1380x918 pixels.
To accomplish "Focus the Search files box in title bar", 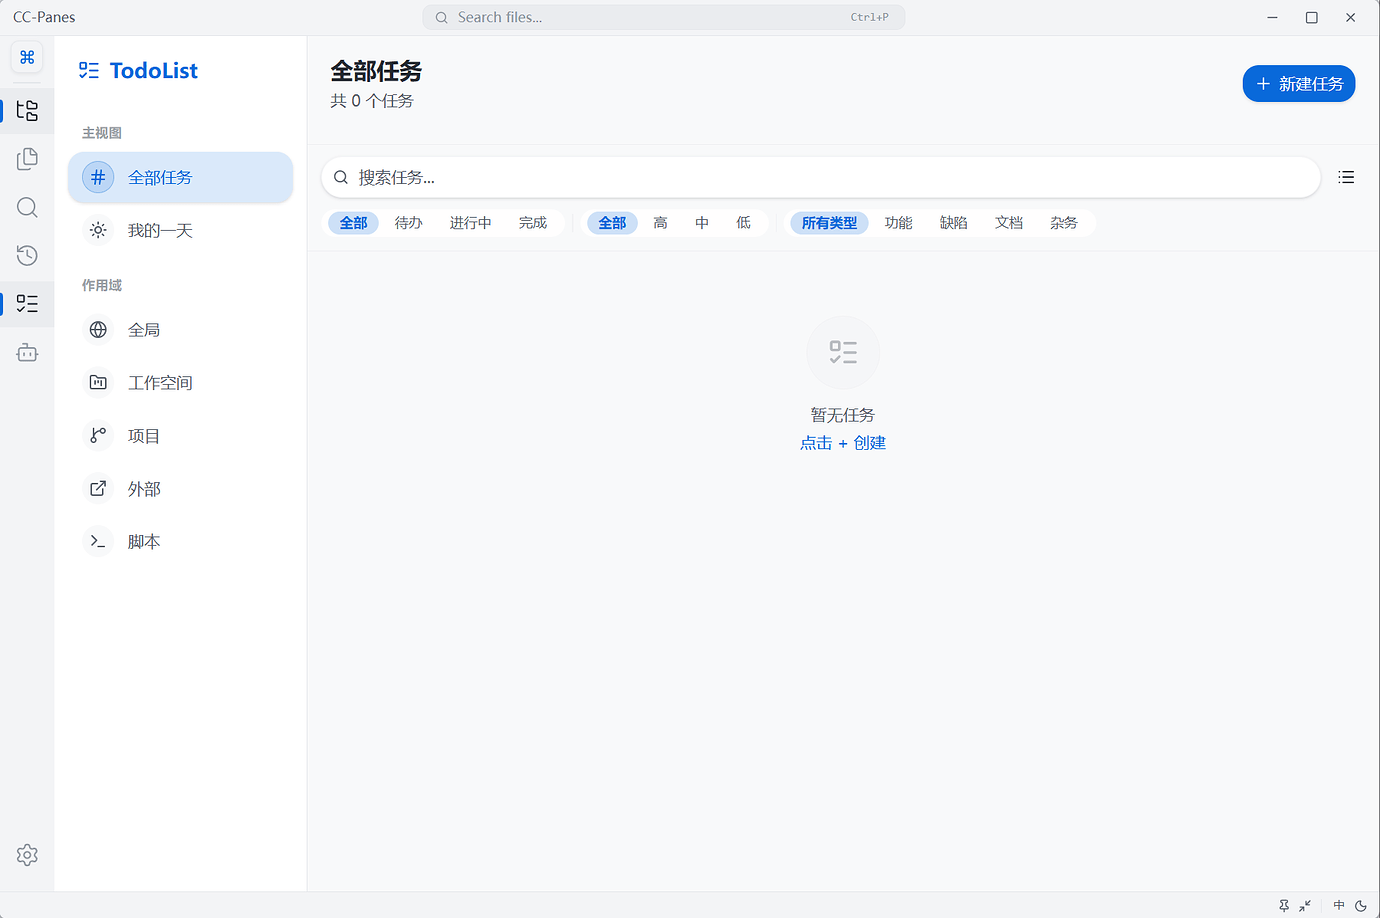I will pos(664,17).
